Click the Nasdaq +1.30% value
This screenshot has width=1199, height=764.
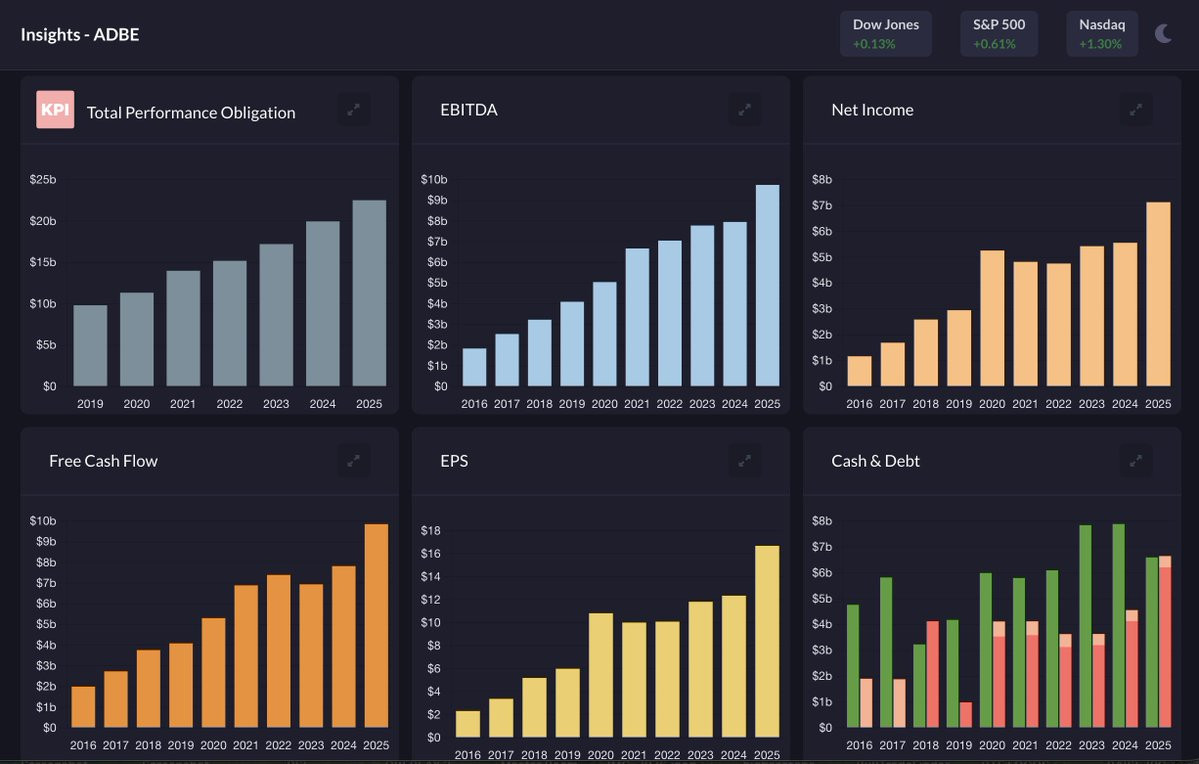pyautogui.click(x=1100, y=44)
